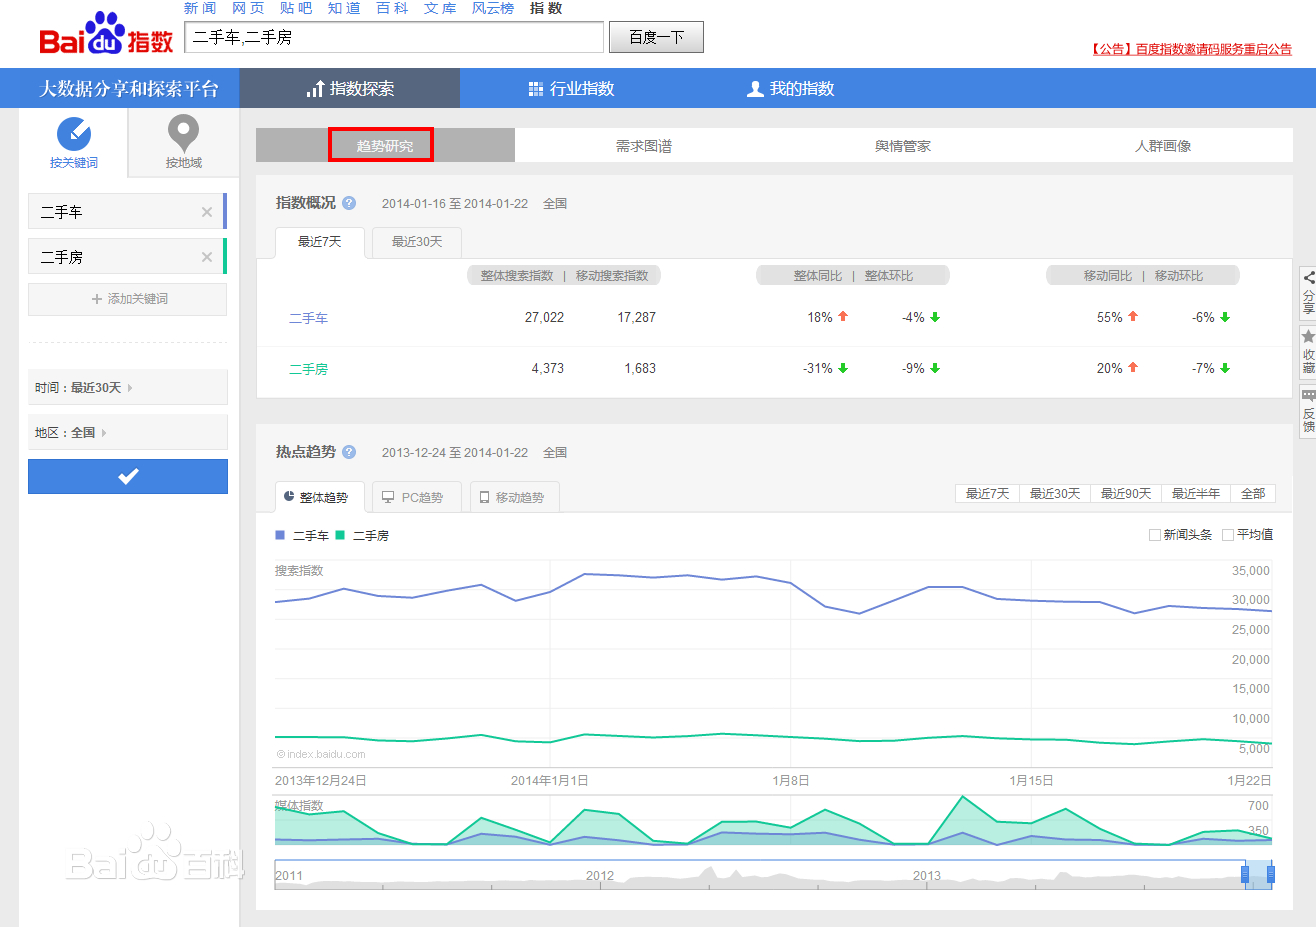Select the 移动搜索指数 column toggle
Image resolution: width=1316 pixels, height=927 pixels.
(x=612, y=276)
